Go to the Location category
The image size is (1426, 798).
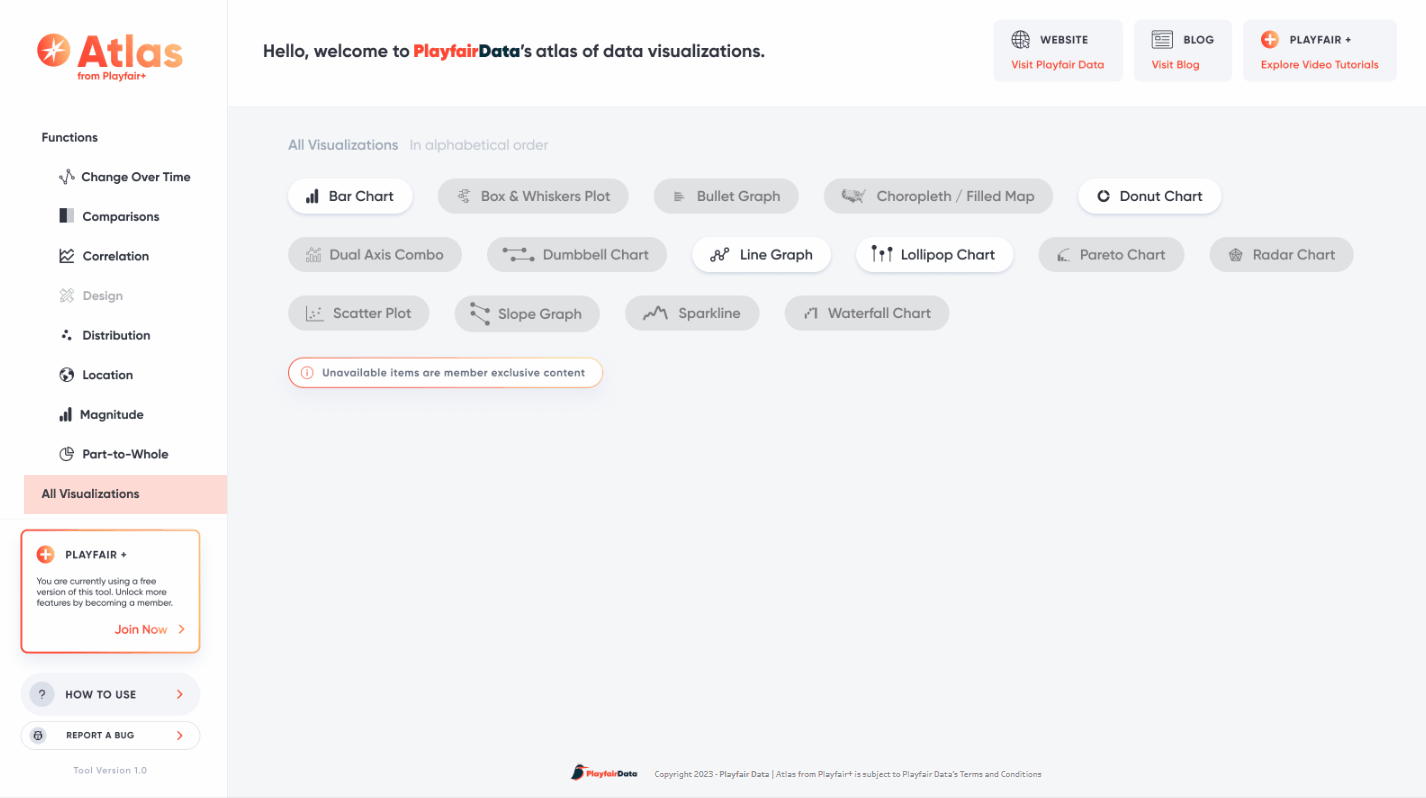click(x=96, y=375)
